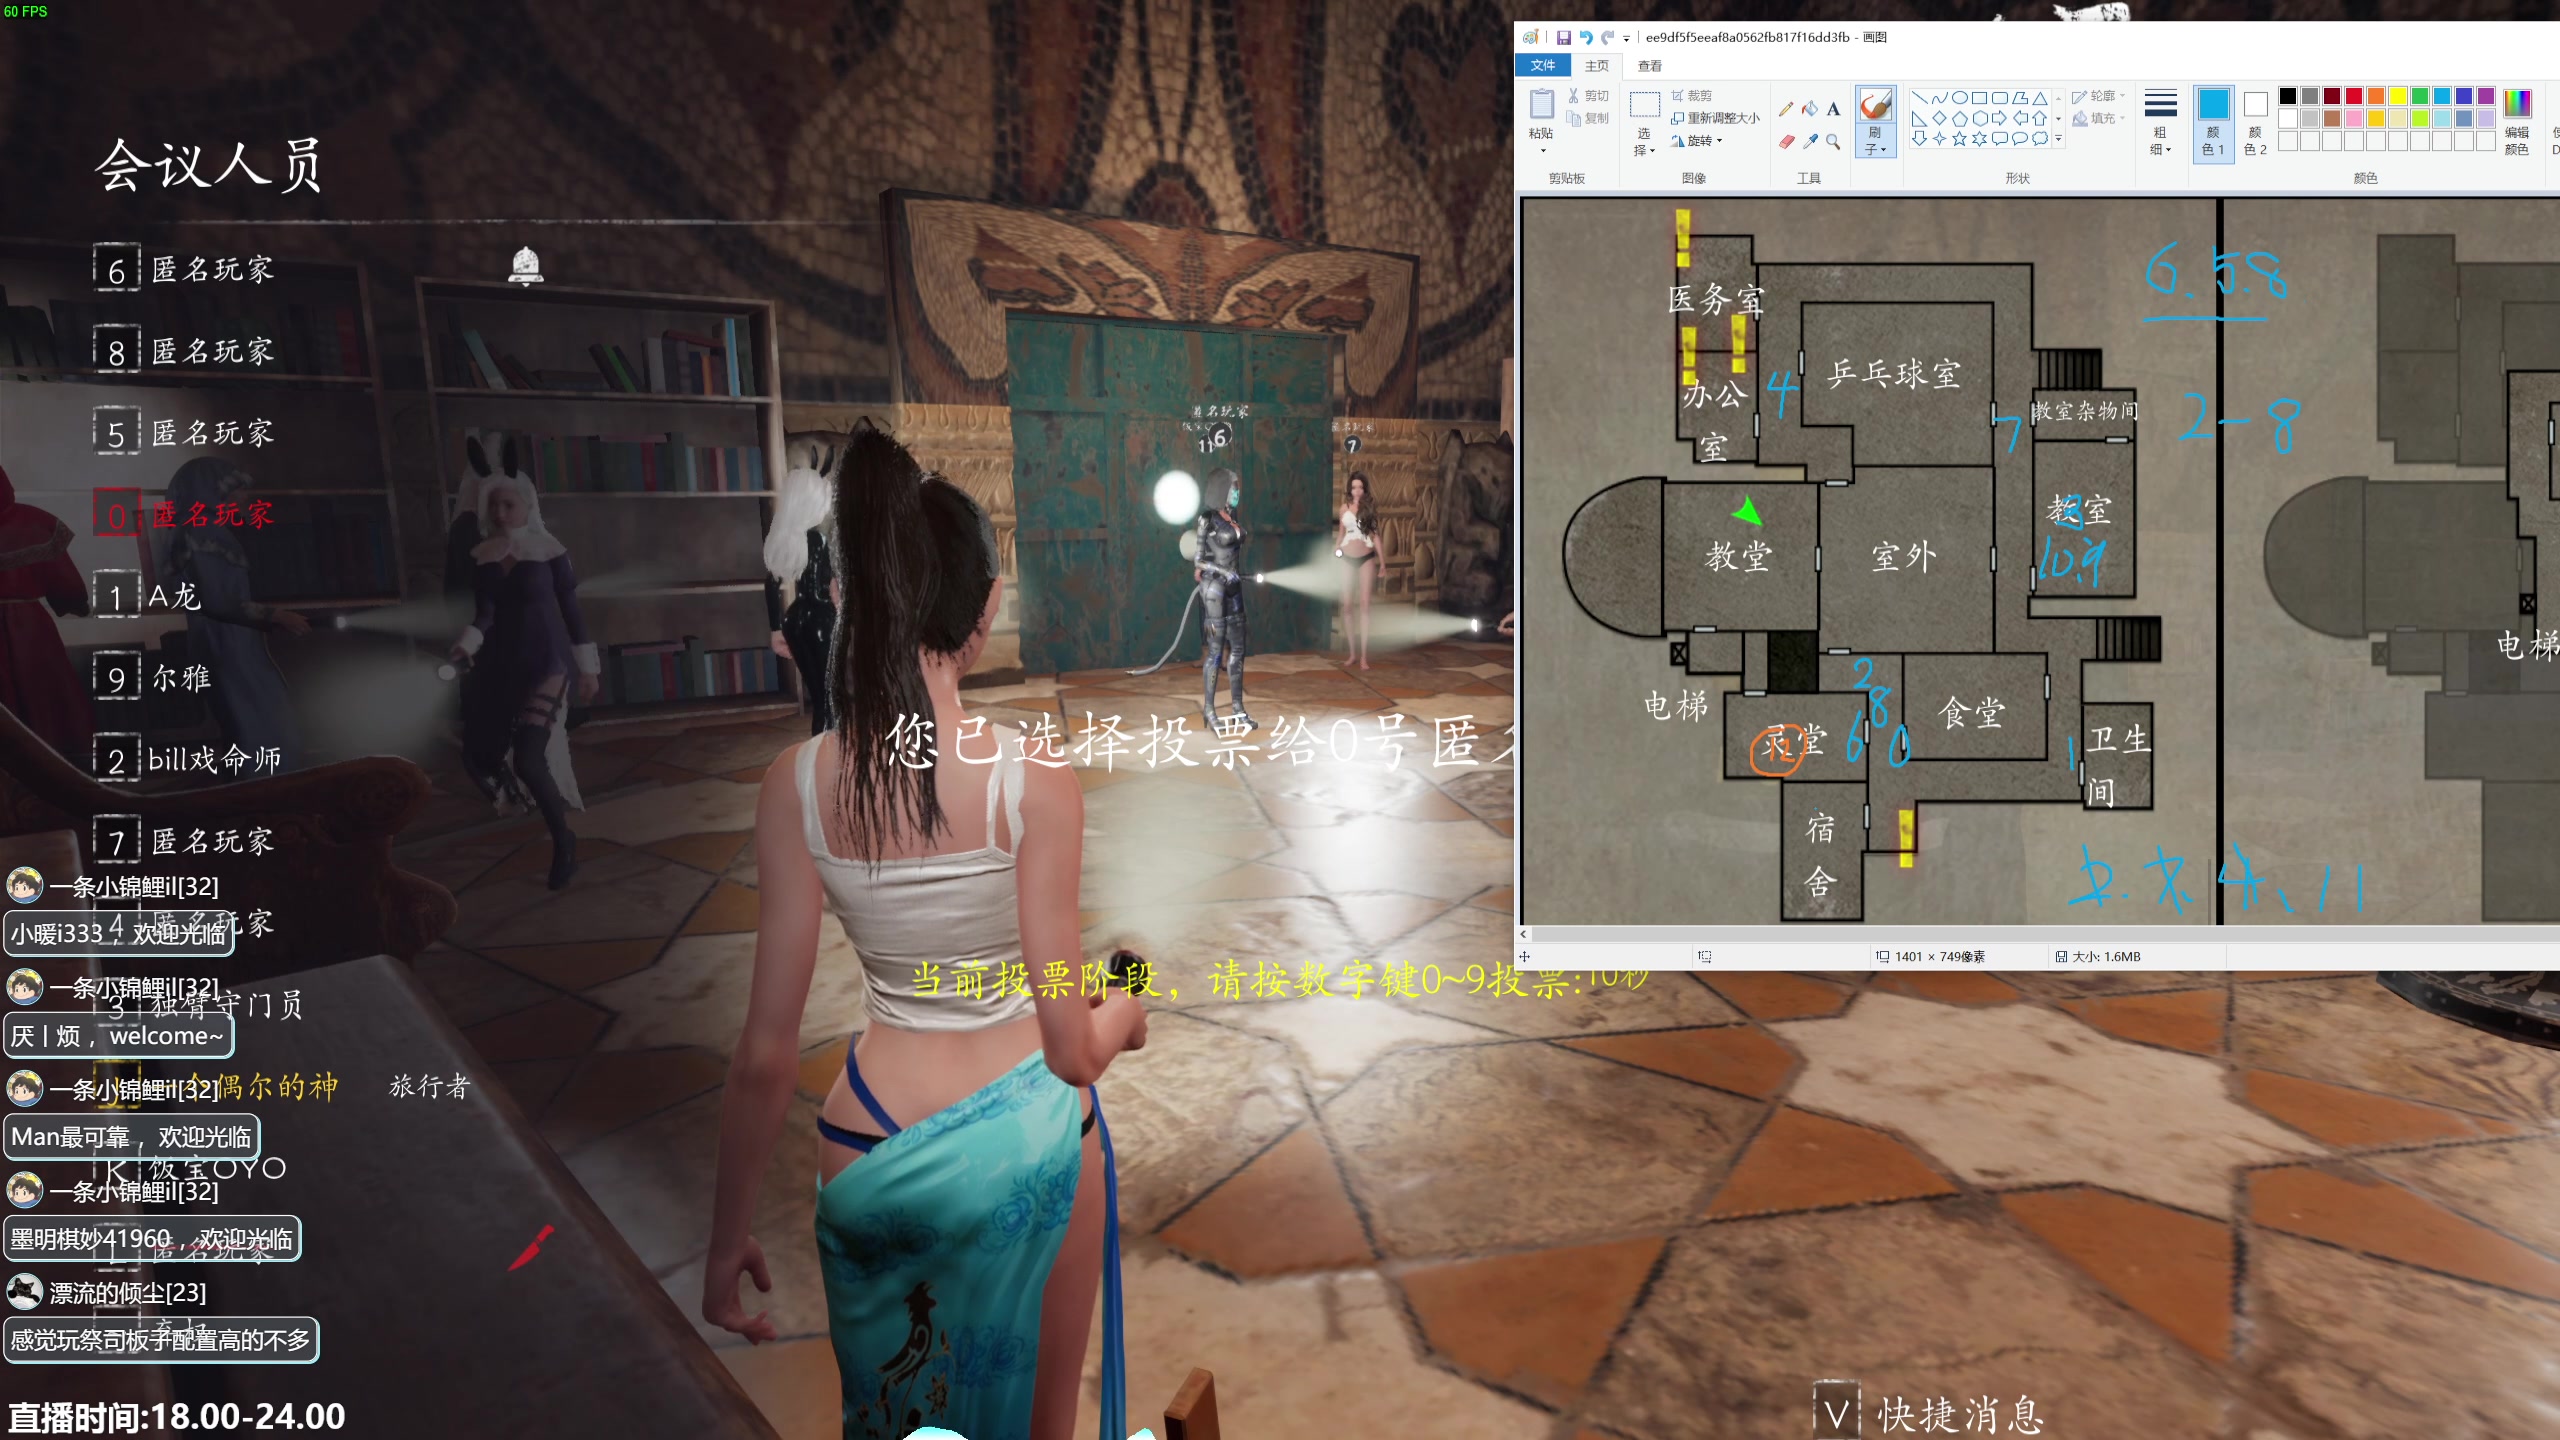Choose the green palette swatch
The width and height of the screenshot is (2560, 1440).
(2419, 96)
